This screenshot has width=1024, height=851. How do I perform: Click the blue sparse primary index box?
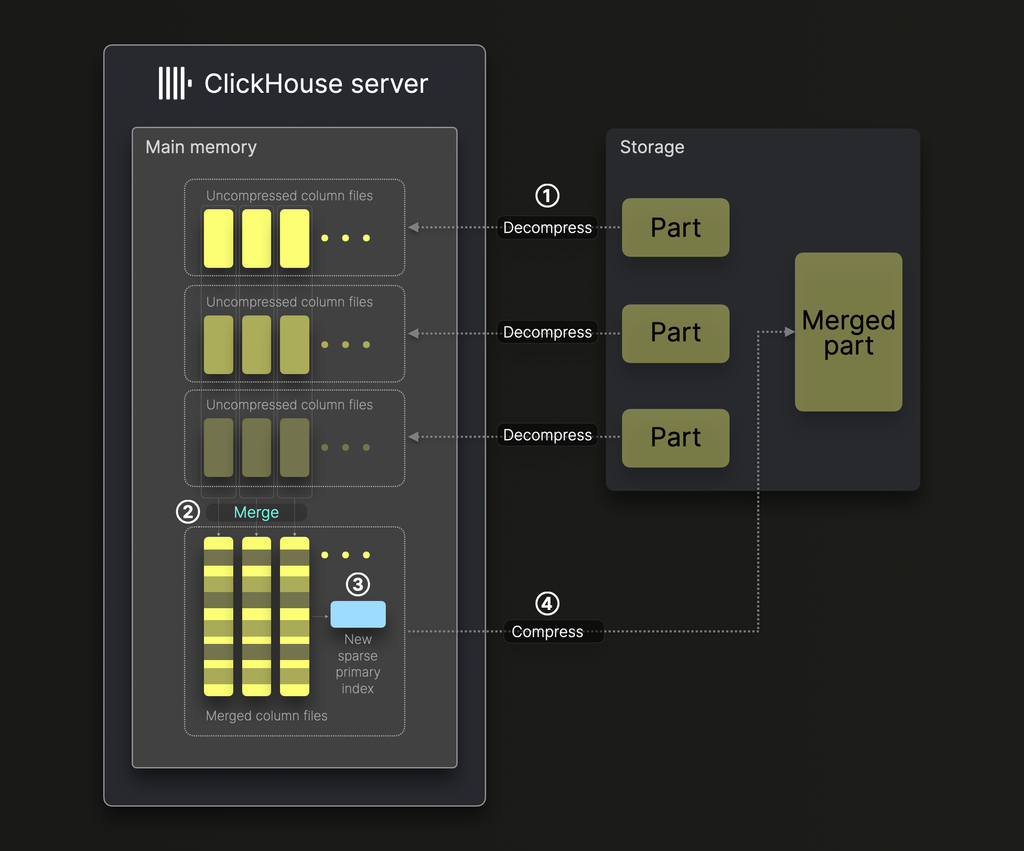tap(358, 614)
